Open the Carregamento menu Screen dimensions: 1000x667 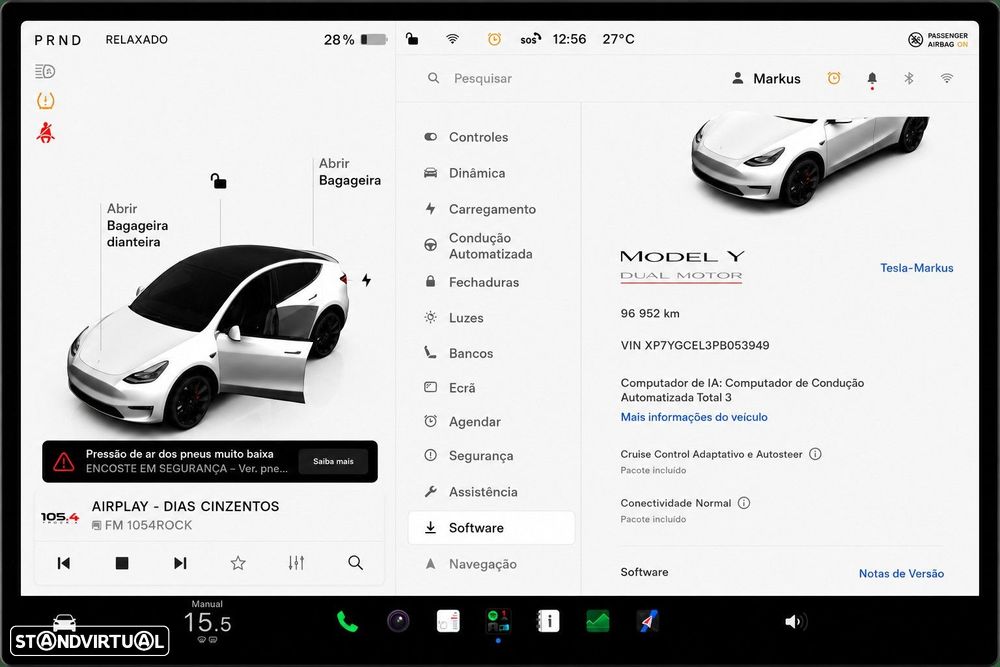click(x=491, y=209)
